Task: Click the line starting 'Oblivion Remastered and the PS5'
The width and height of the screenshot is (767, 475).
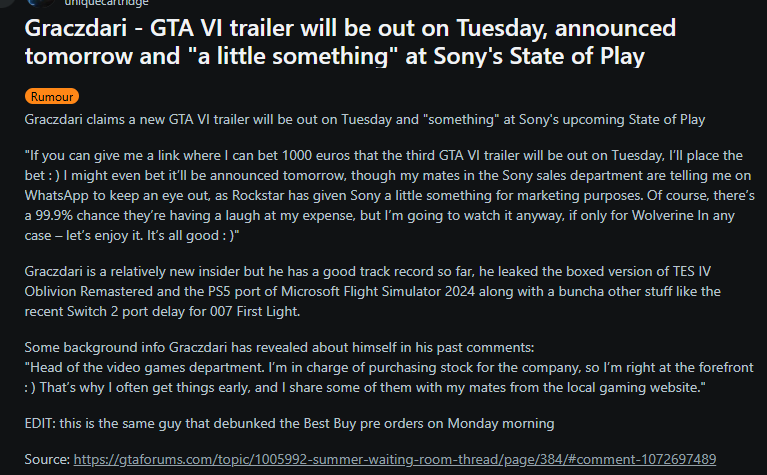Action: (372, 292)
